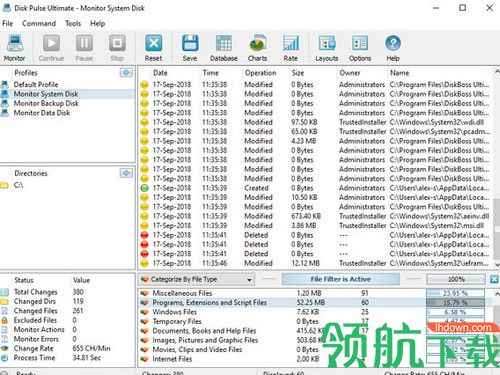Click the 100% filter indicator
This screenshot has width=500, height=375.
tap(456, 279)
